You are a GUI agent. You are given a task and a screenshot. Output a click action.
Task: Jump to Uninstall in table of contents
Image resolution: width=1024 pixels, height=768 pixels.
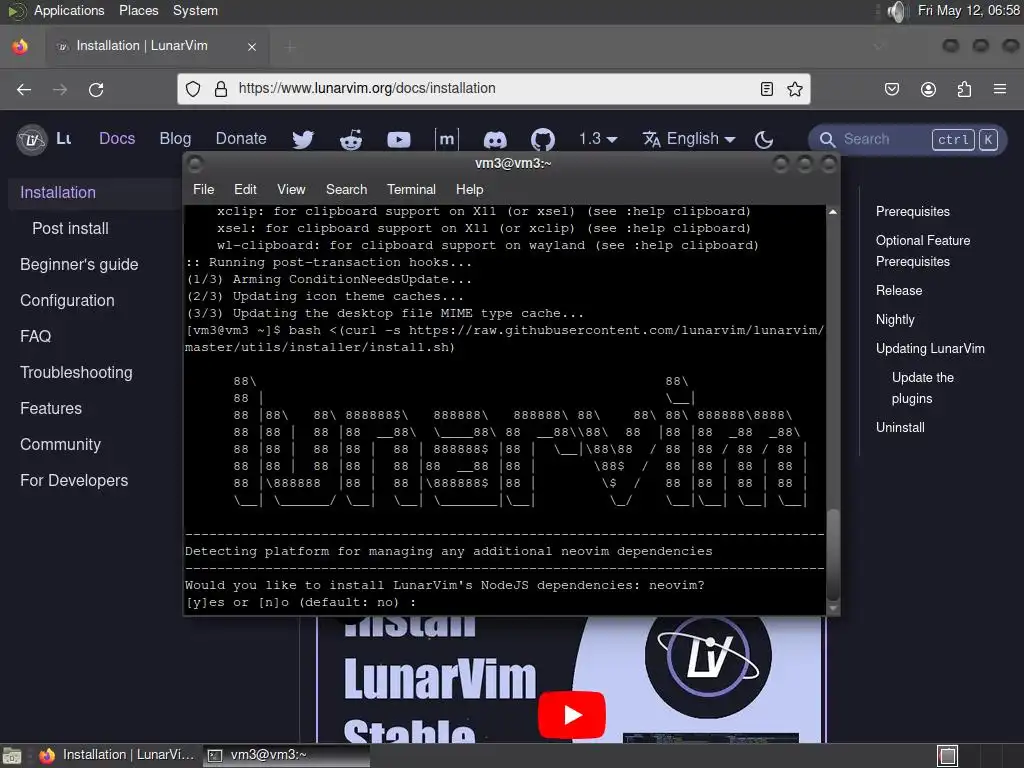[x=900, y=428]
